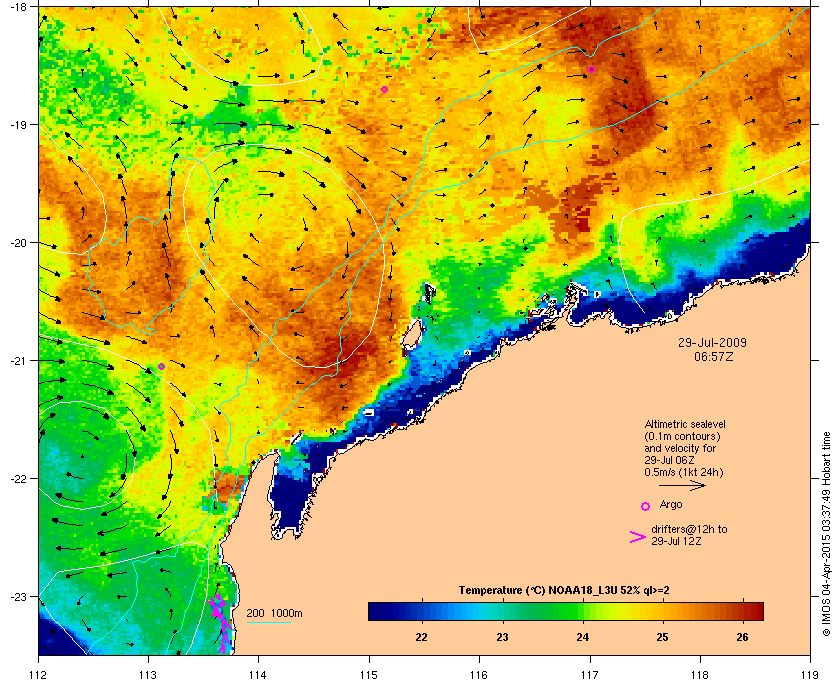Screen dimensions: 840x680
Task: Click the Argo float marker near 113E, 21S
Action: tap(161, 367)
